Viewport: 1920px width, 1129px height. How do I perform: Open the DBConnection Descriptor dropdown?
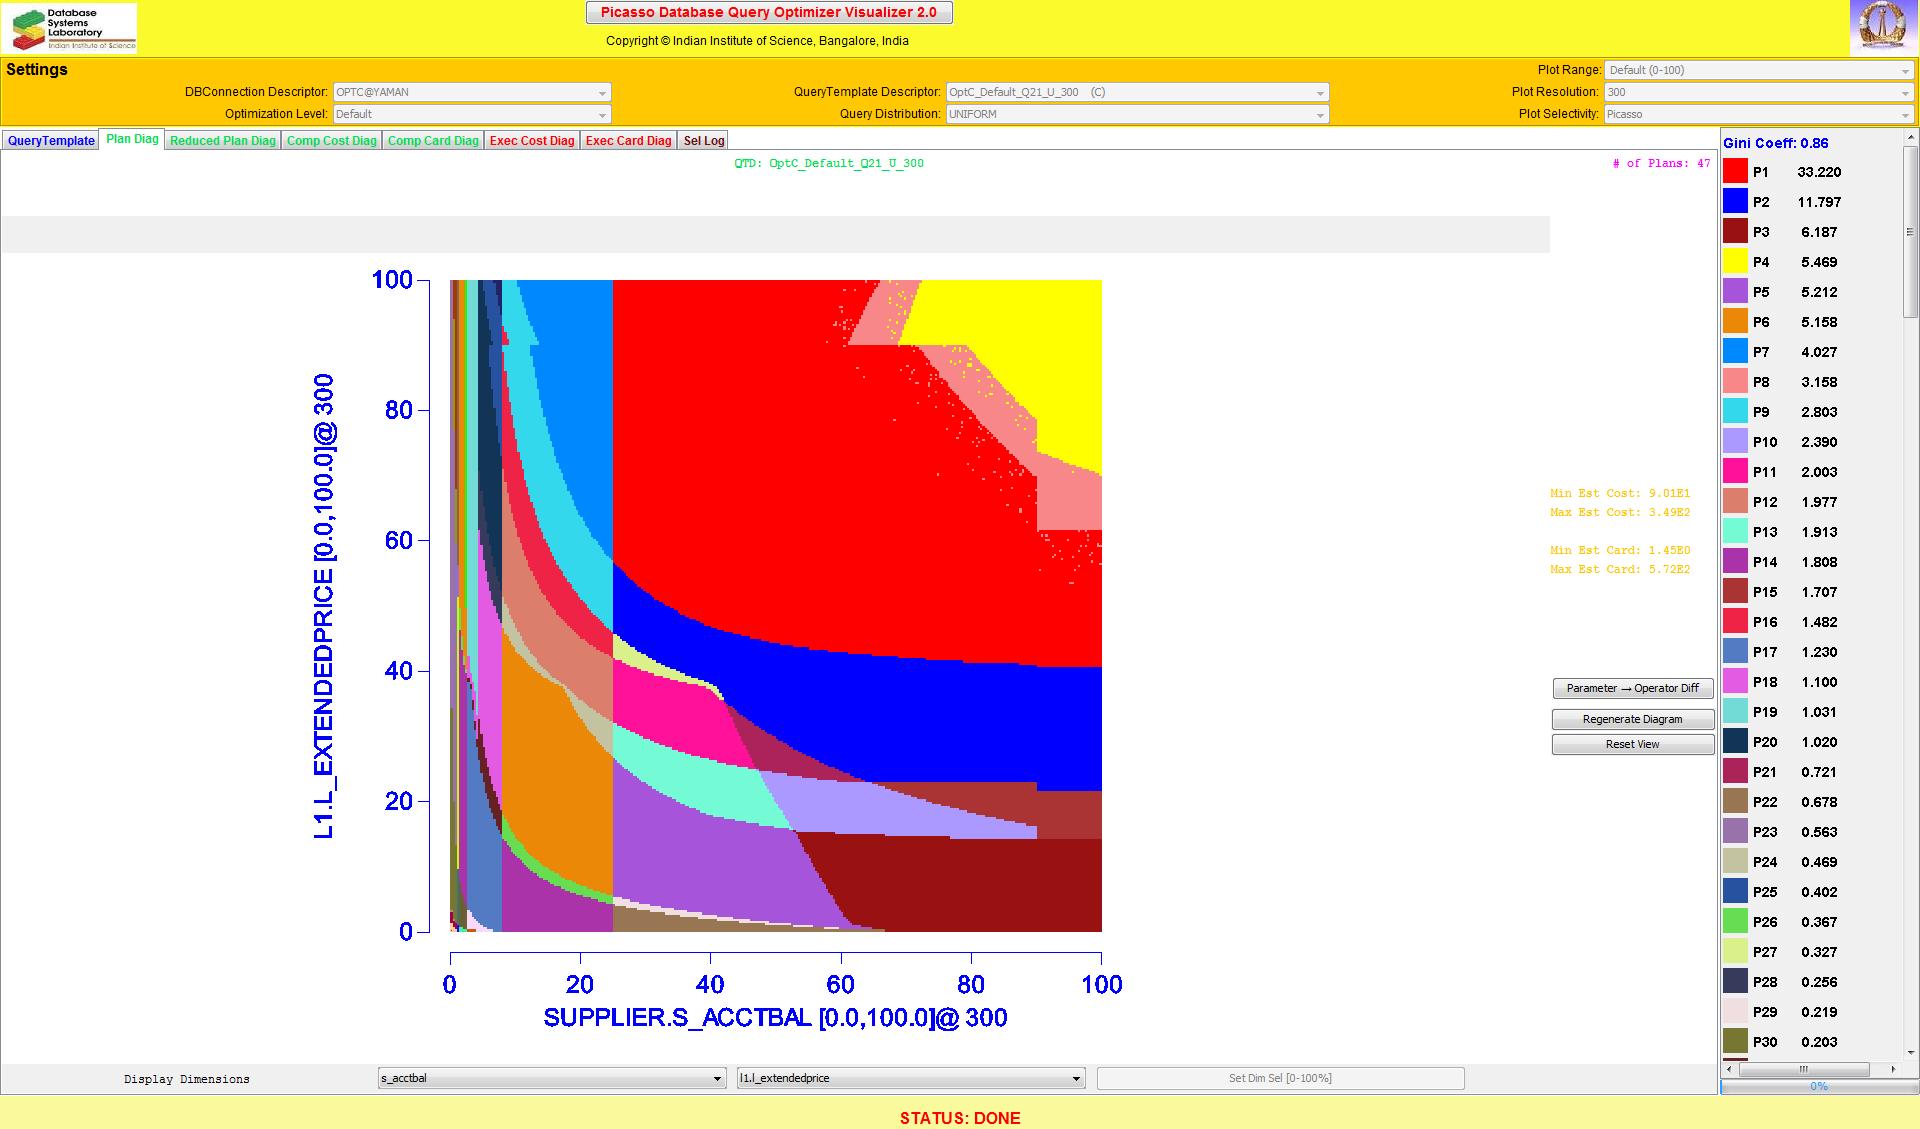pos(471,92)
